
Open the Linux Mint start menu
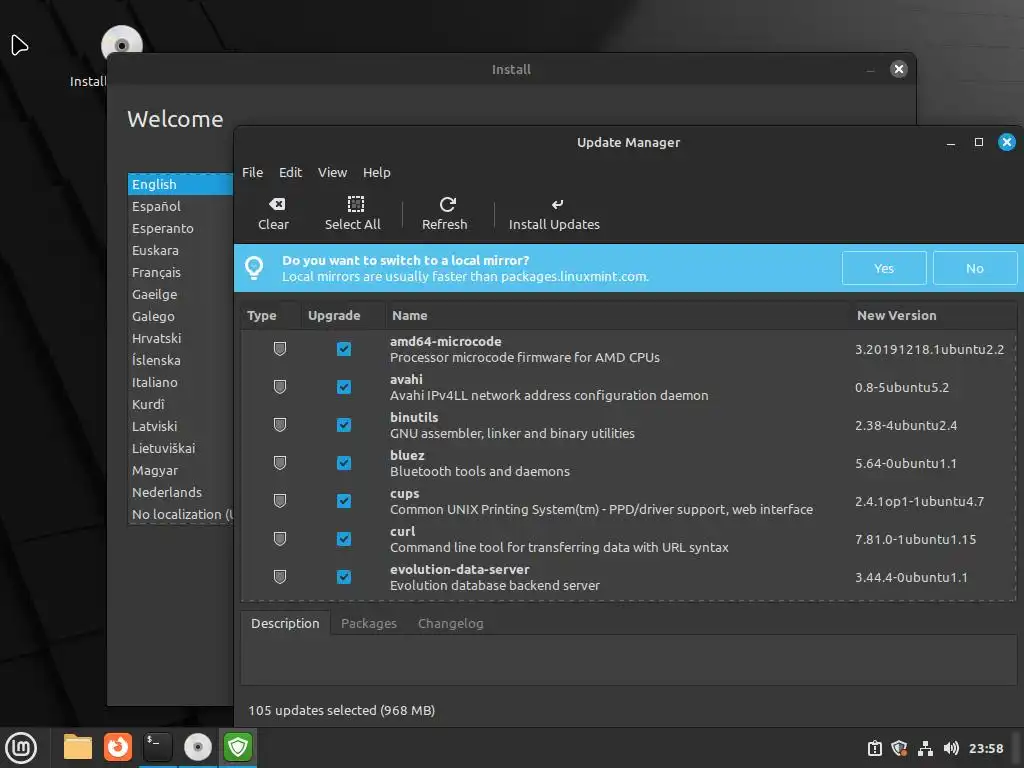21,747
